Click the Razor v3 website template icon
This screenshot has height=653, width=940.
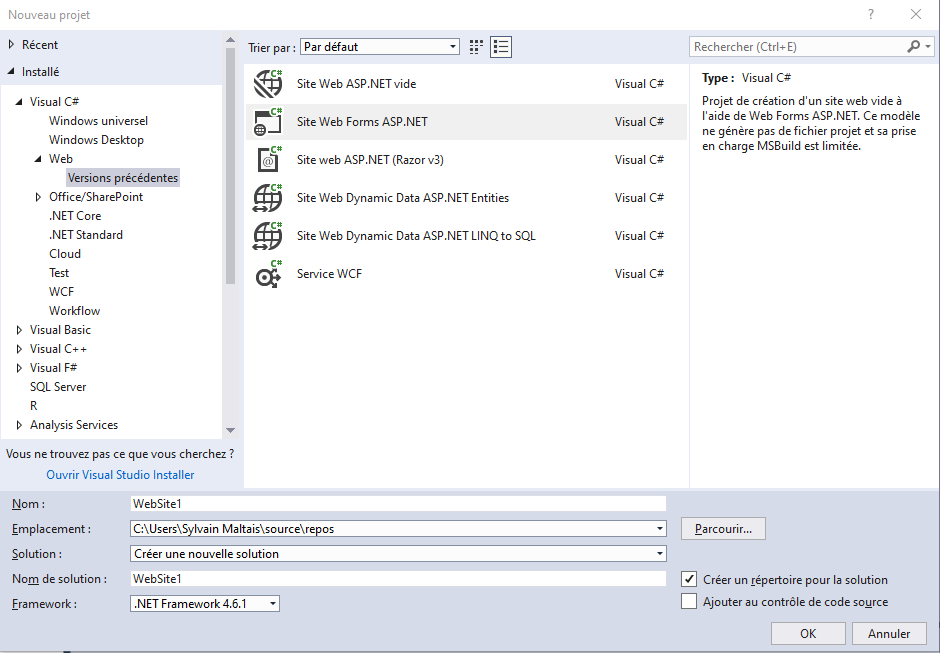point(268,160)
